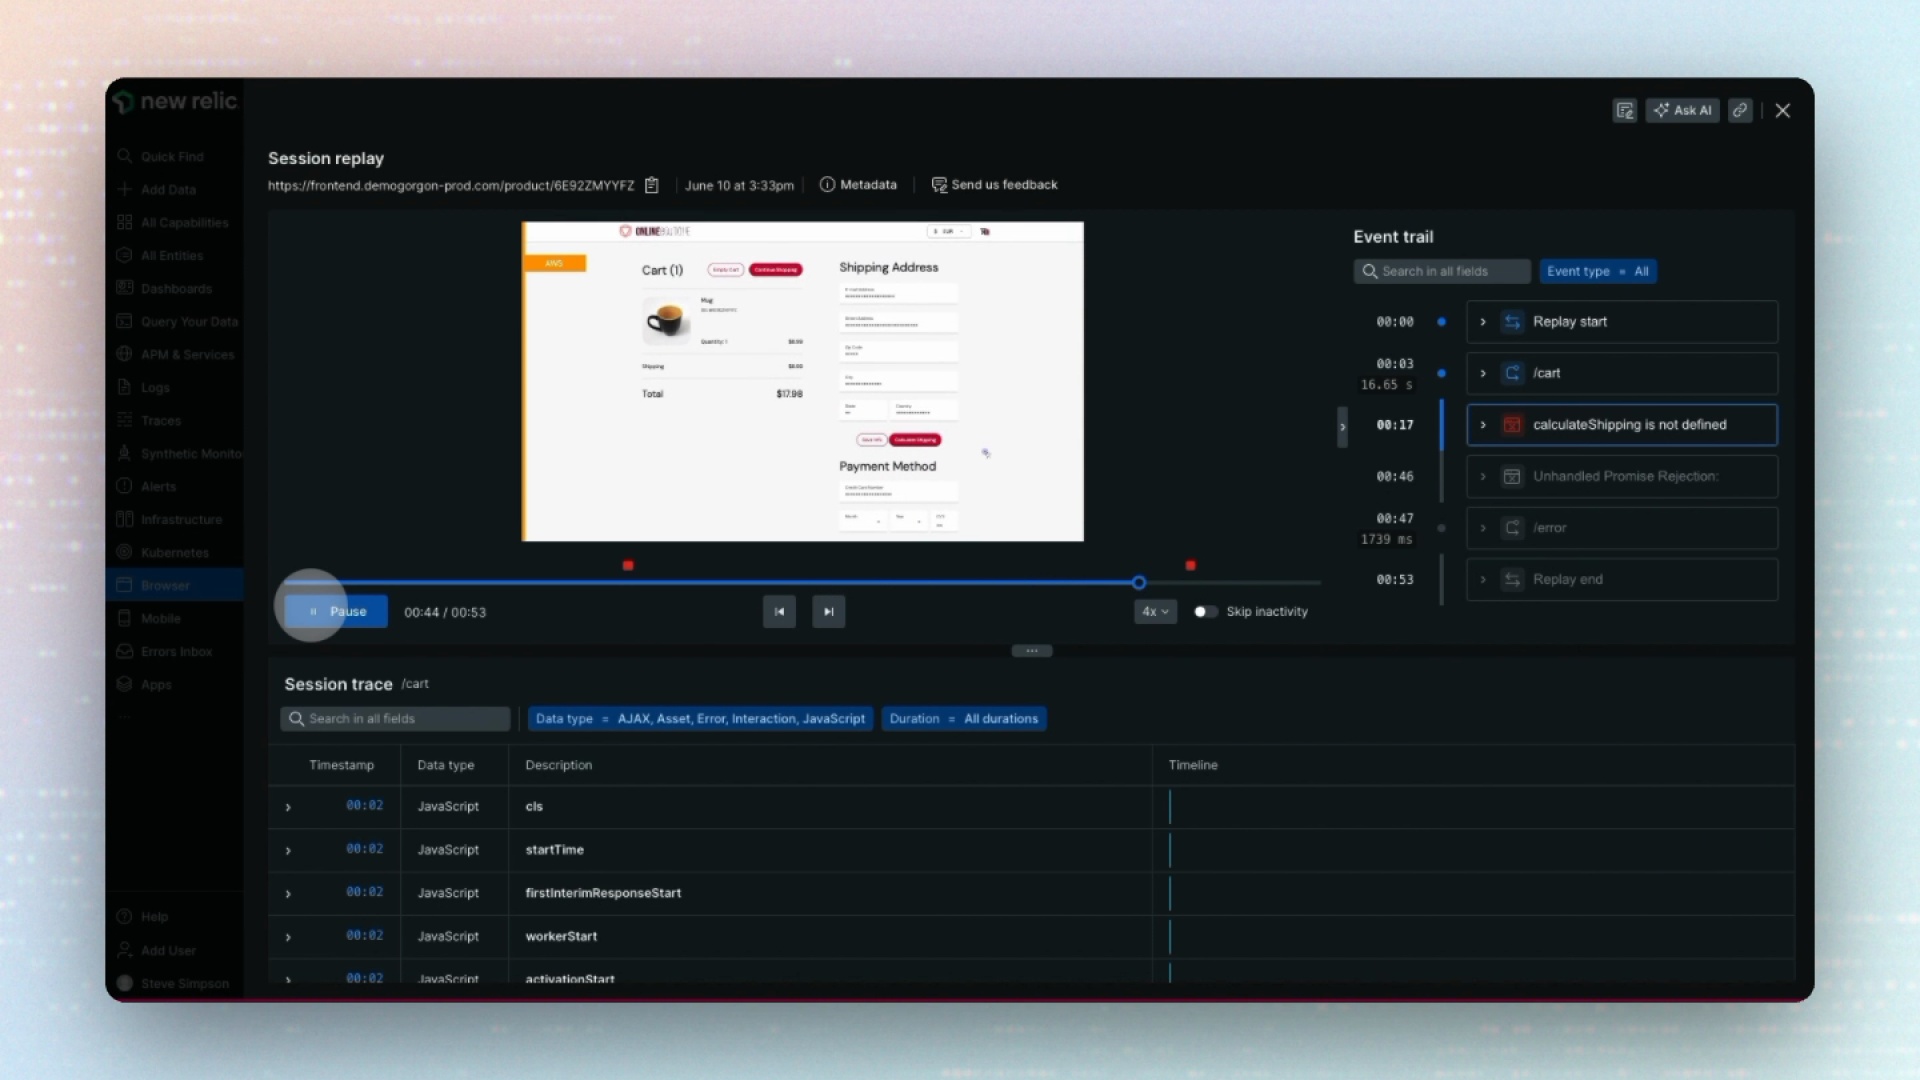Screen dimensions: 1920x1080
Task: Click the Kubernetes sidebar icon
Action: point(124,553)
